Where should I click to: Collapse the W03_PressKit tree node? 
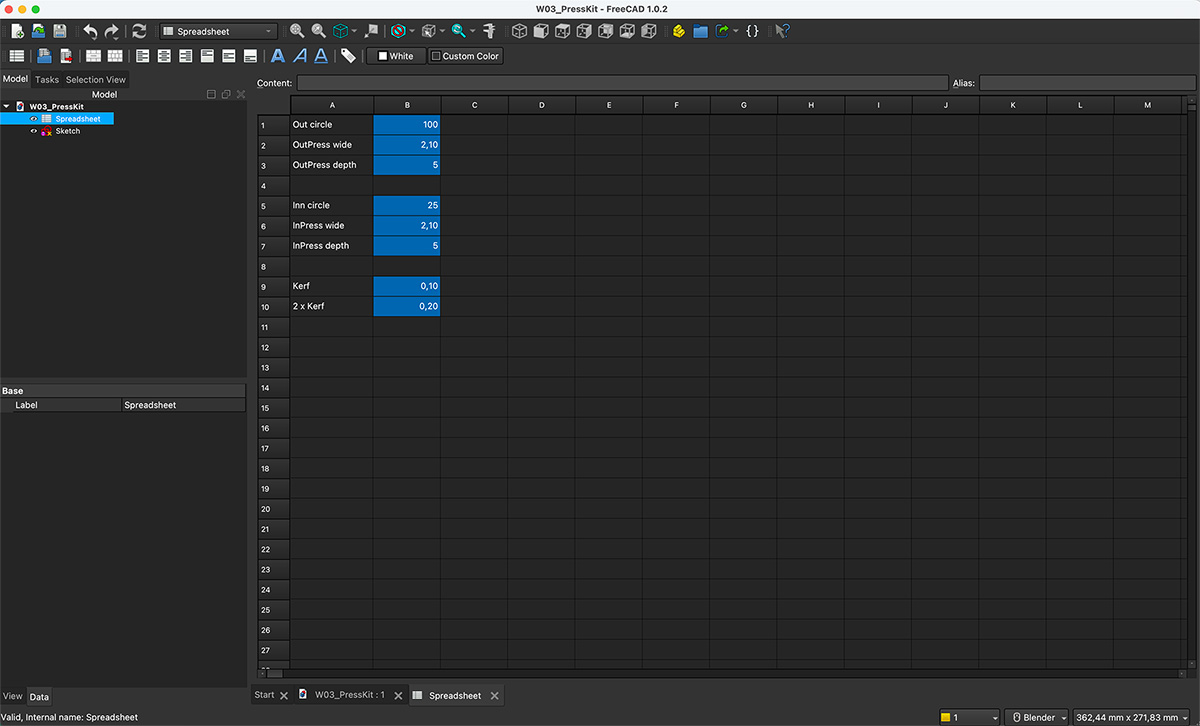[7, 105]
